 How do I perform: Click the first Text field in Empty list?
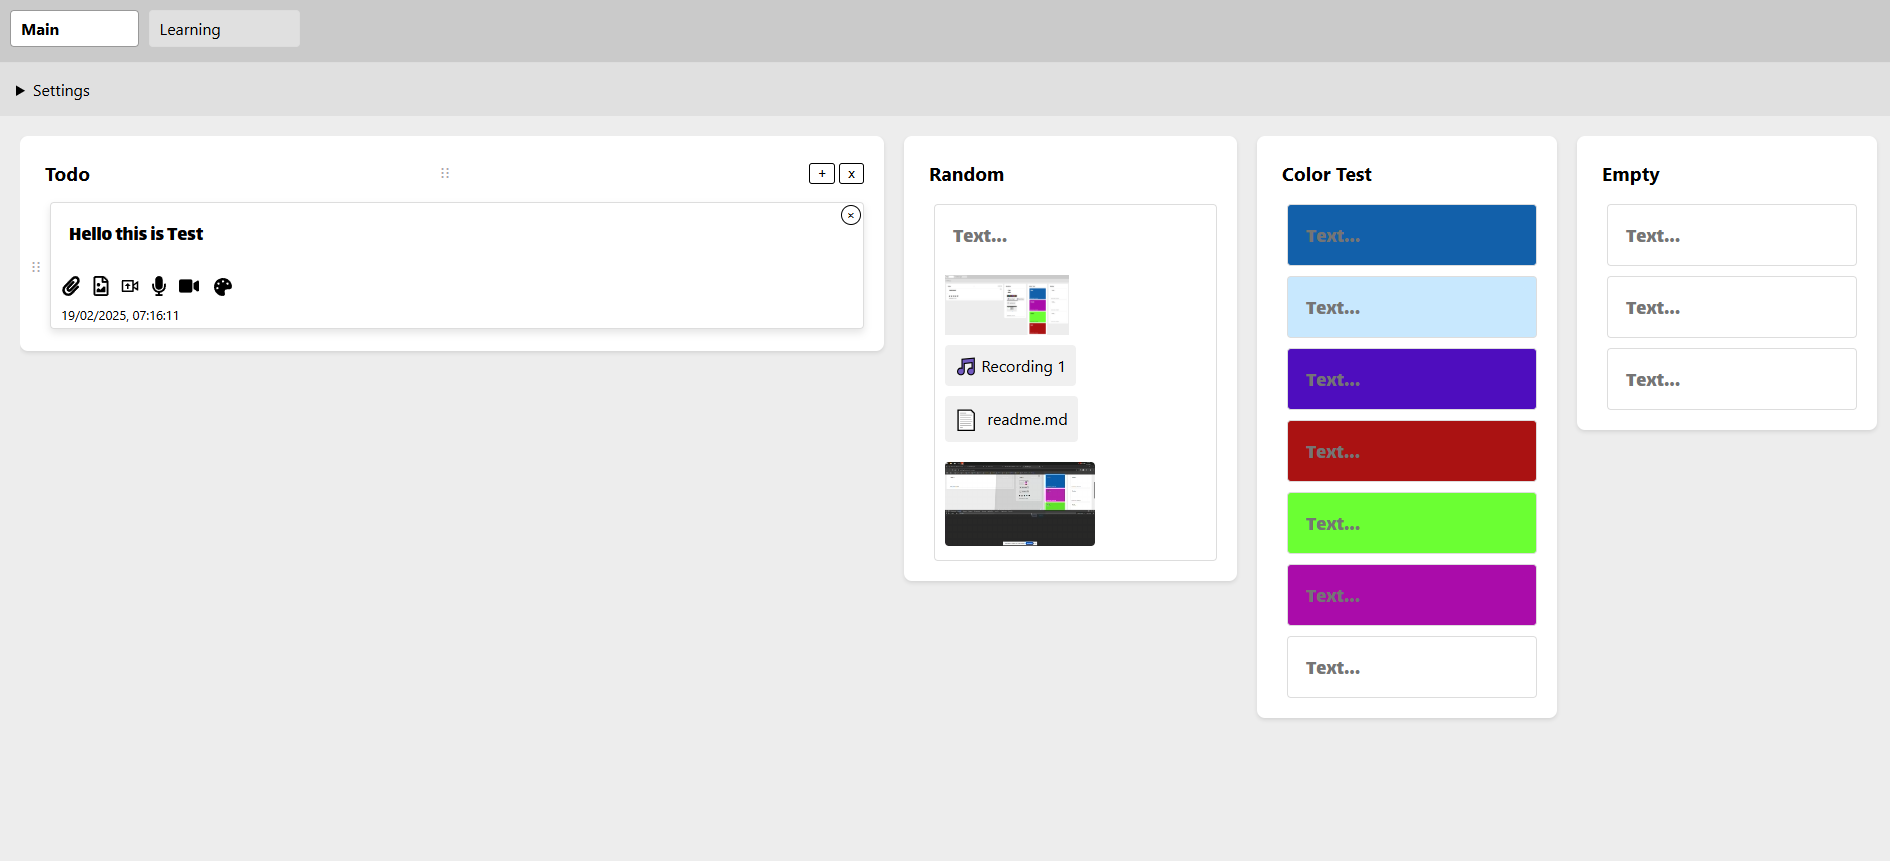[1731, 235]
